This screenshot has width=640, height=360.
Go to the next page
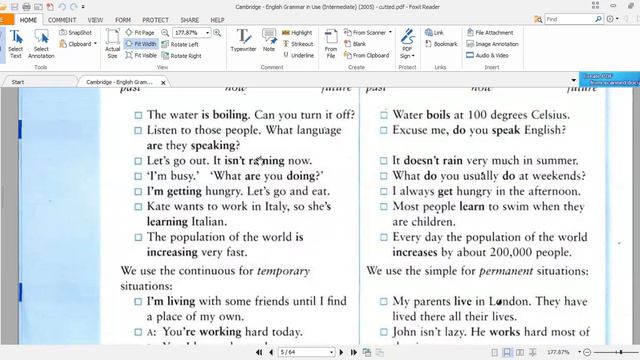point(341,352)
